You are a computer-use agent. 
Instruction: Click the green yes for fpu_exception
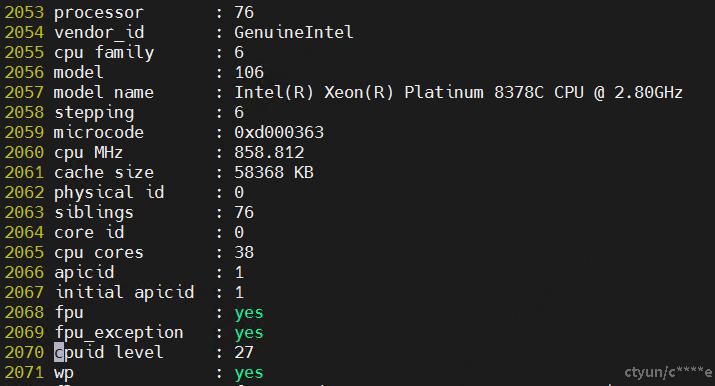pyautogui.click(x=249, y=333)
